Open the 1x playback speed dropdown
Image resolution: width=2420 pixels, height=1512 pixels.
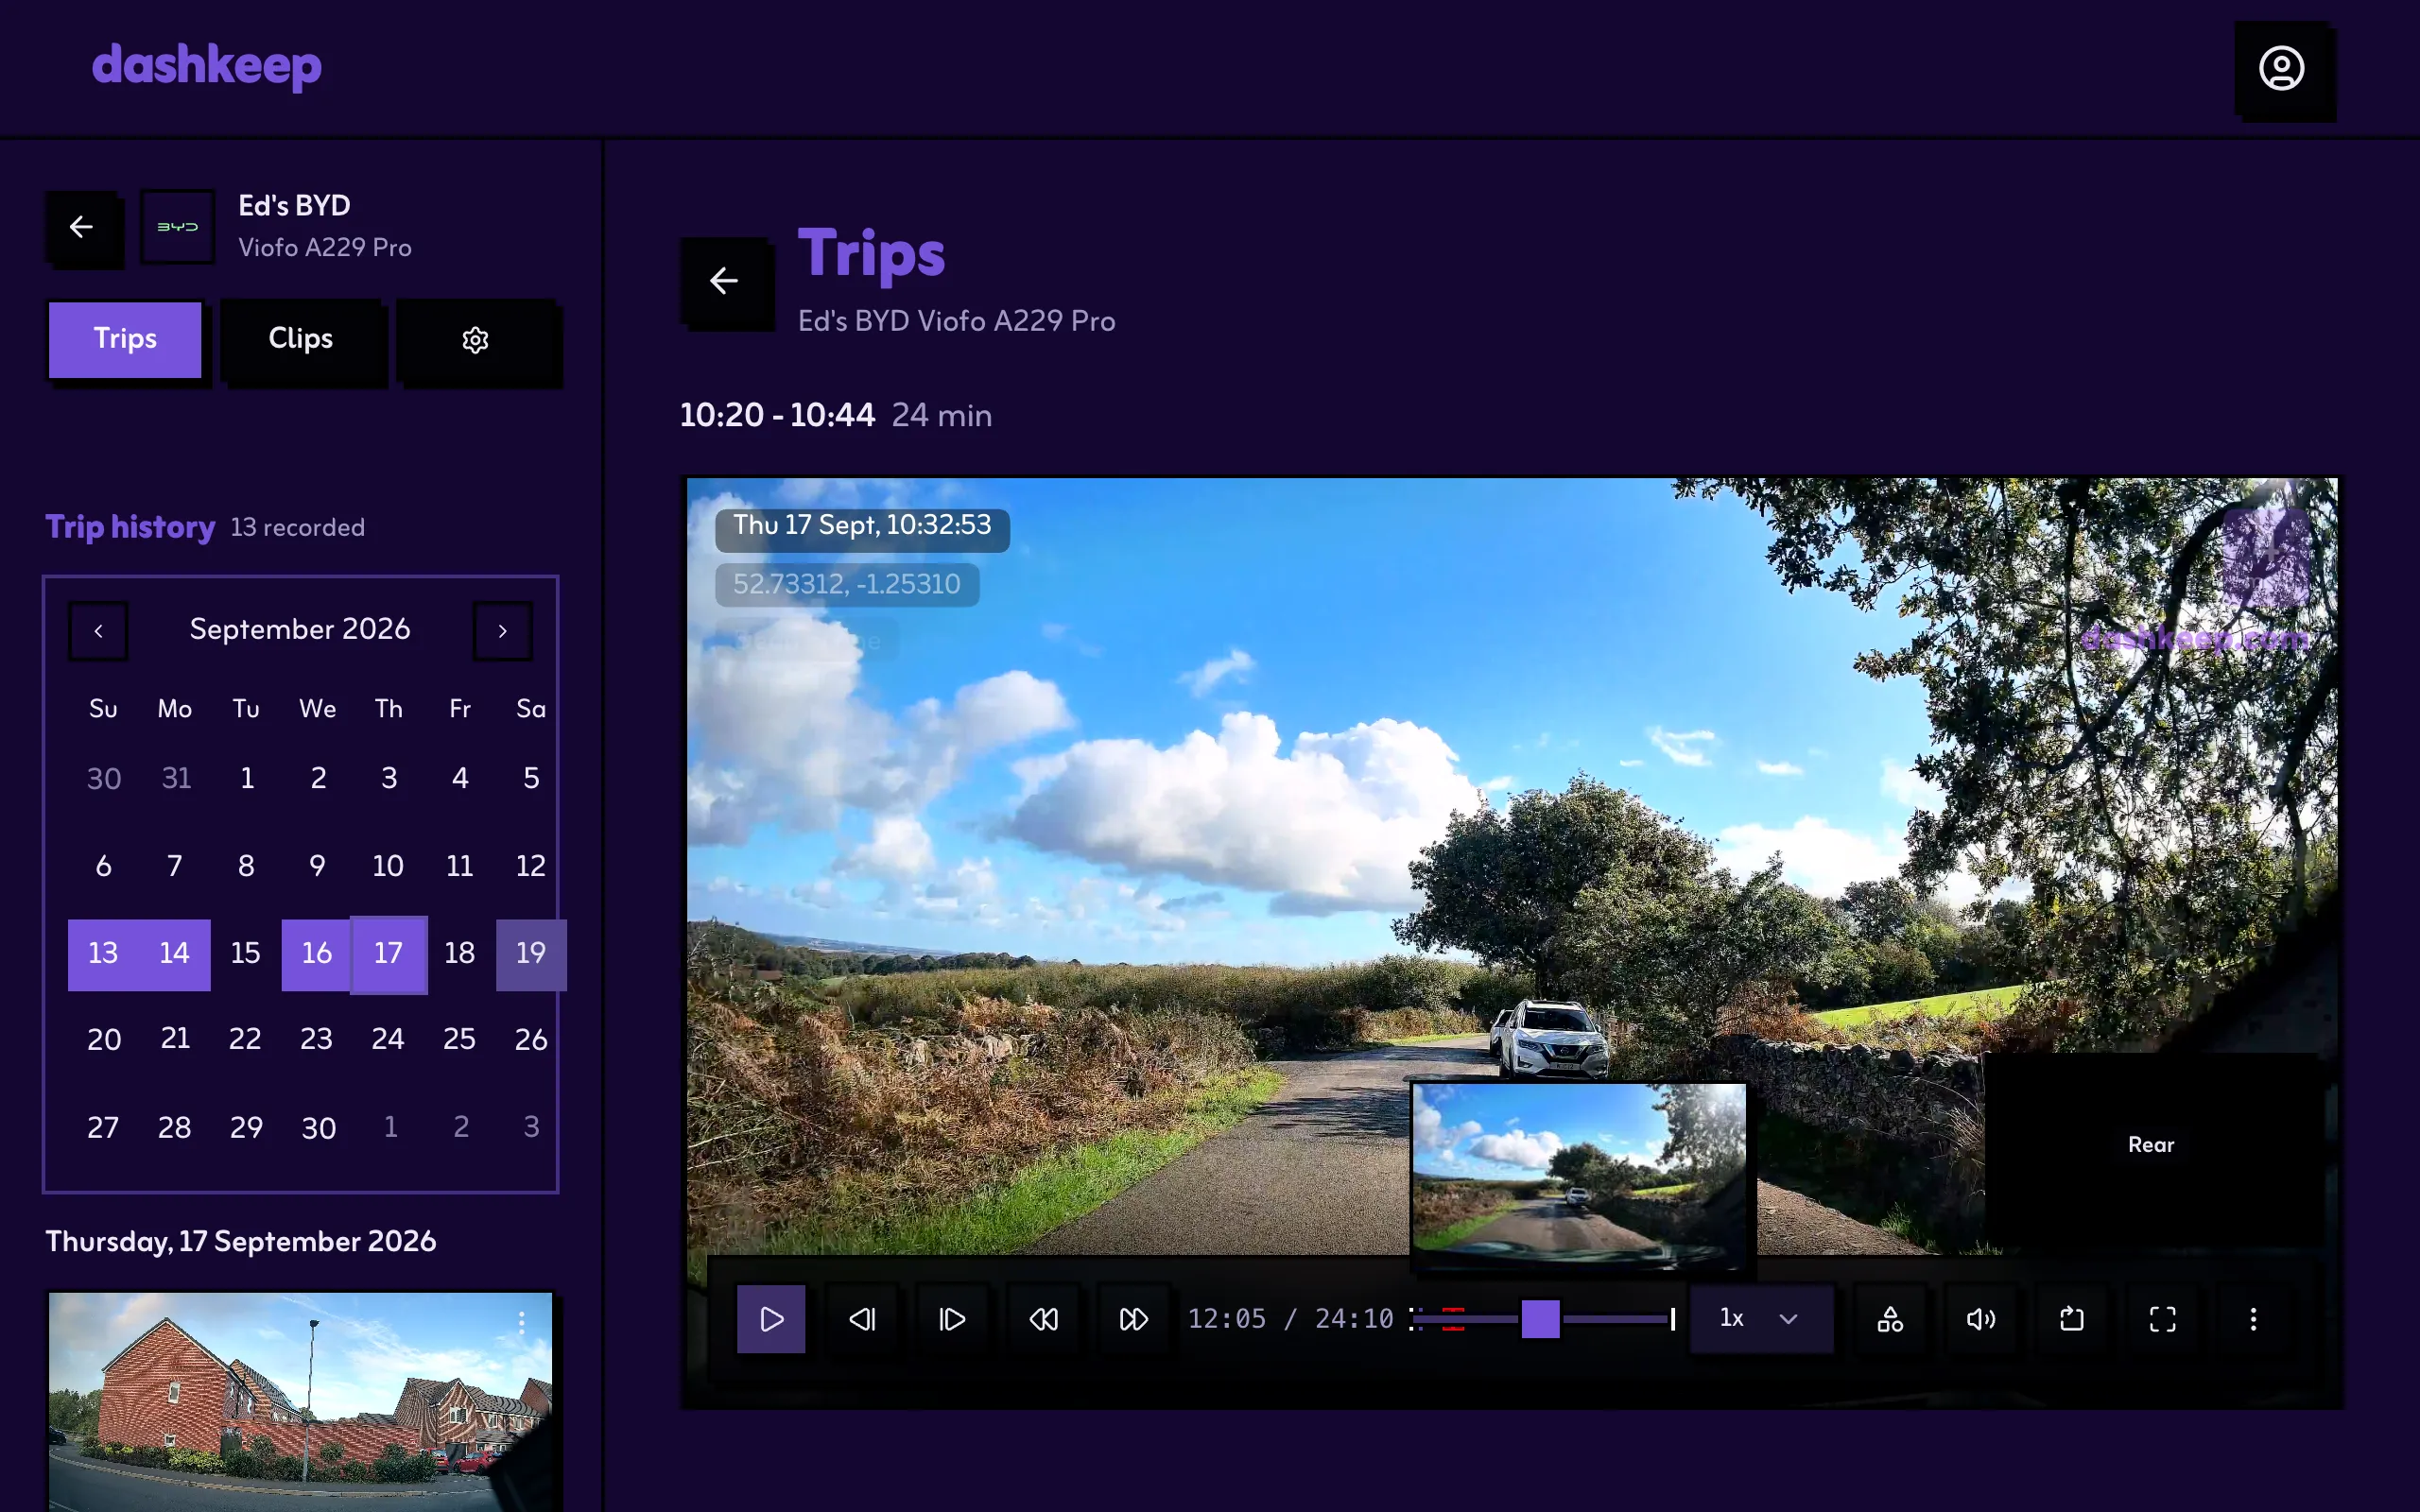pos(1760,1319)
